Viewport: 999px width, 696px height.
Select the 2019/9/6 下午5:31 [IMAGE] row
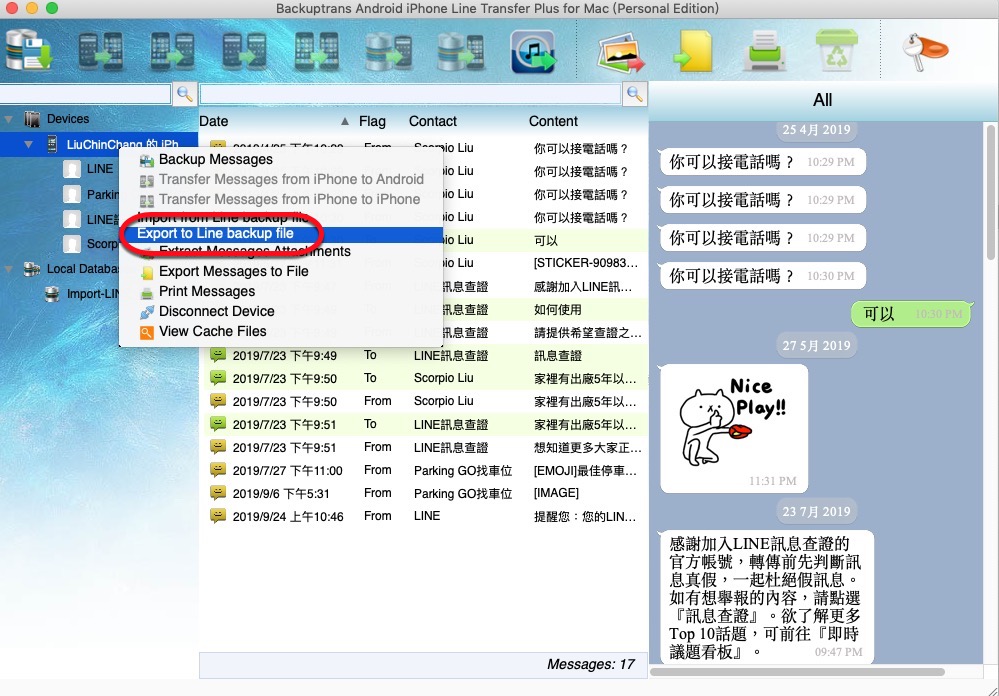coord(424,493)
